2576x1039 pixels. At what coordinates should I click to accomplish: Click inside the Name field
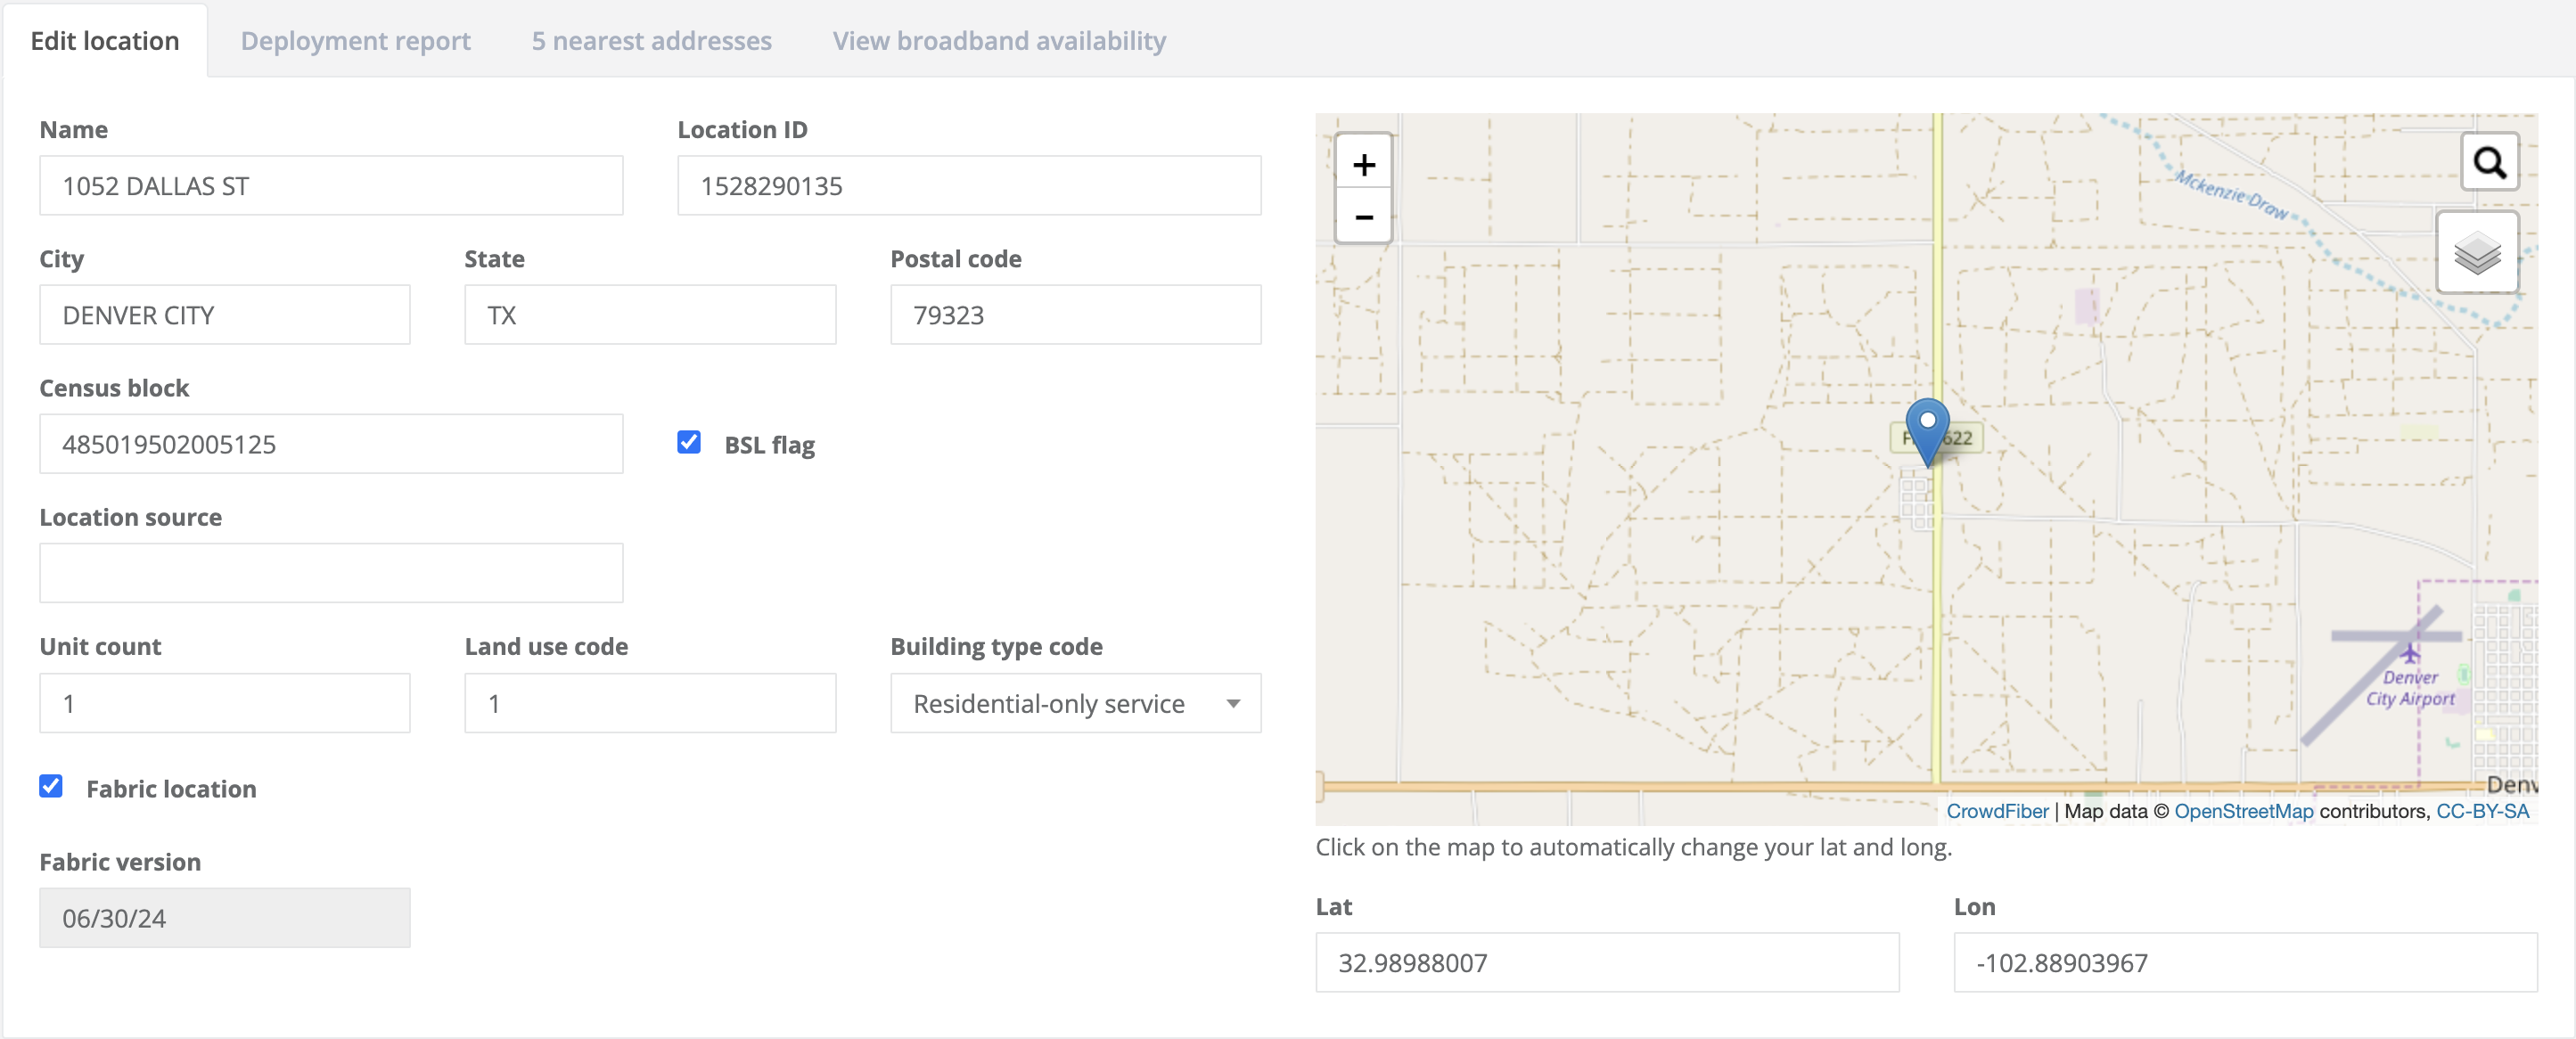[x=331, y=185]
